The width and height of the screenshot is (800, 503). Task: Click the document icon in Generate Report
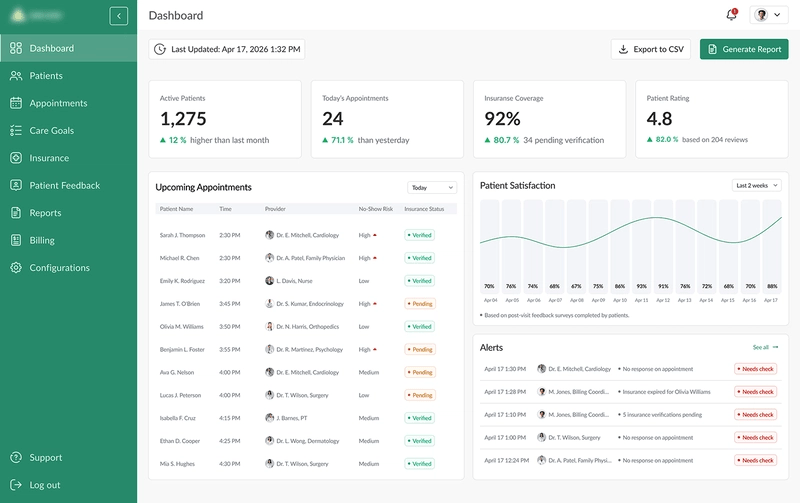tap(712, 49)
